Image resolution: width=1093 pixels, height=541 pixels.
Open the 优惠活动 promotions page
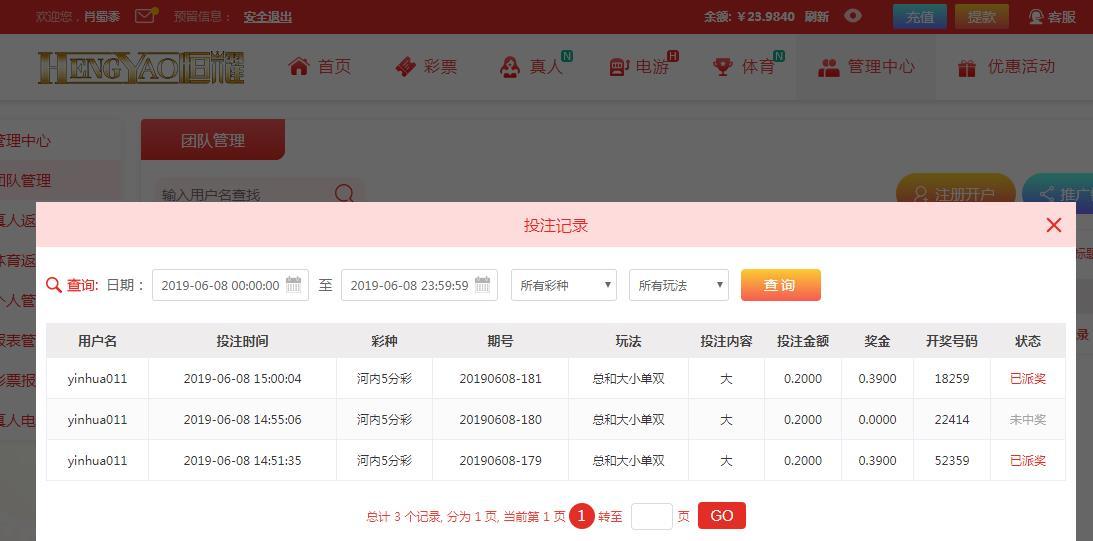(x=1006, y=67)
